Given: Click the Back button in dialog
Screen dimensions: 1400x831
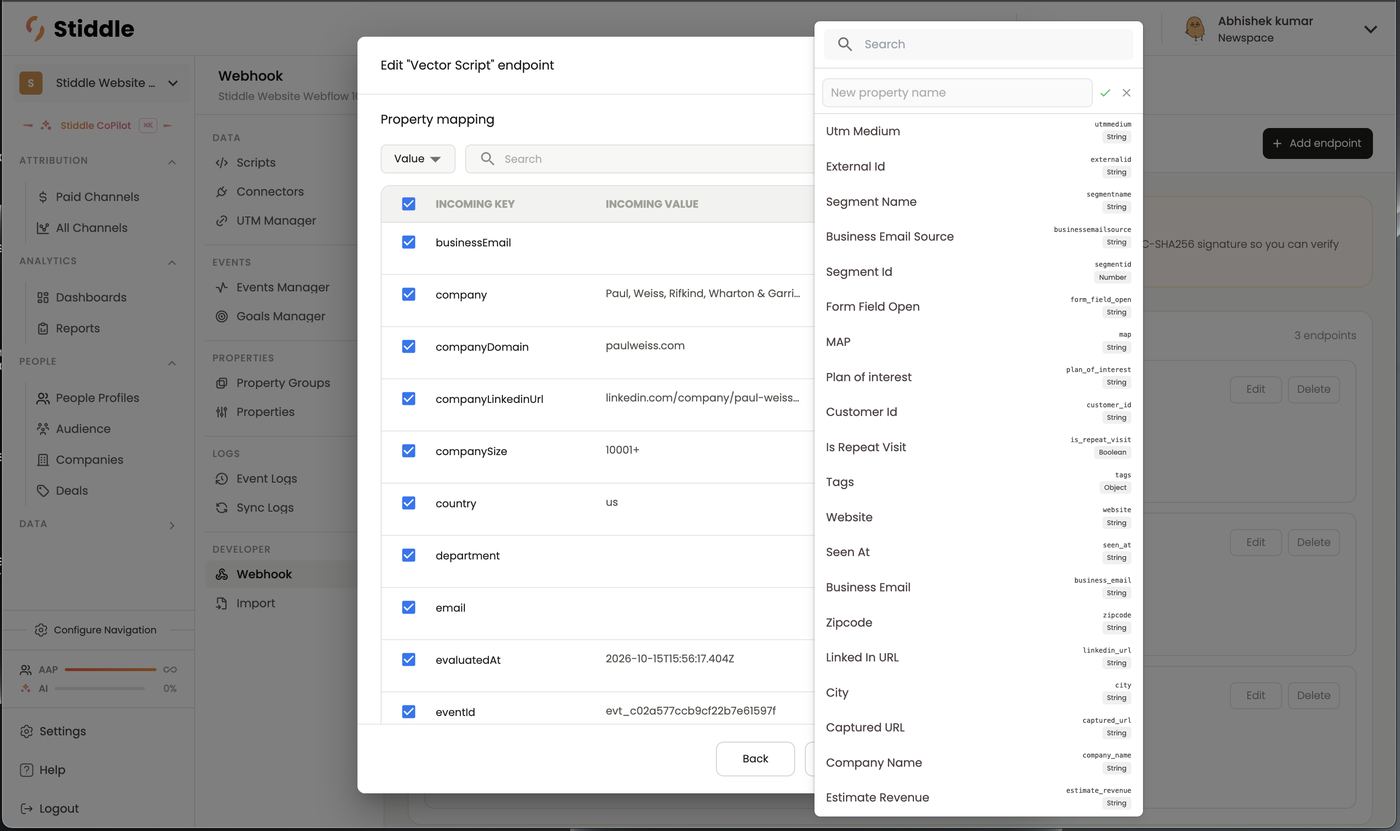Looking at the screenshot, I should point(755,759).
